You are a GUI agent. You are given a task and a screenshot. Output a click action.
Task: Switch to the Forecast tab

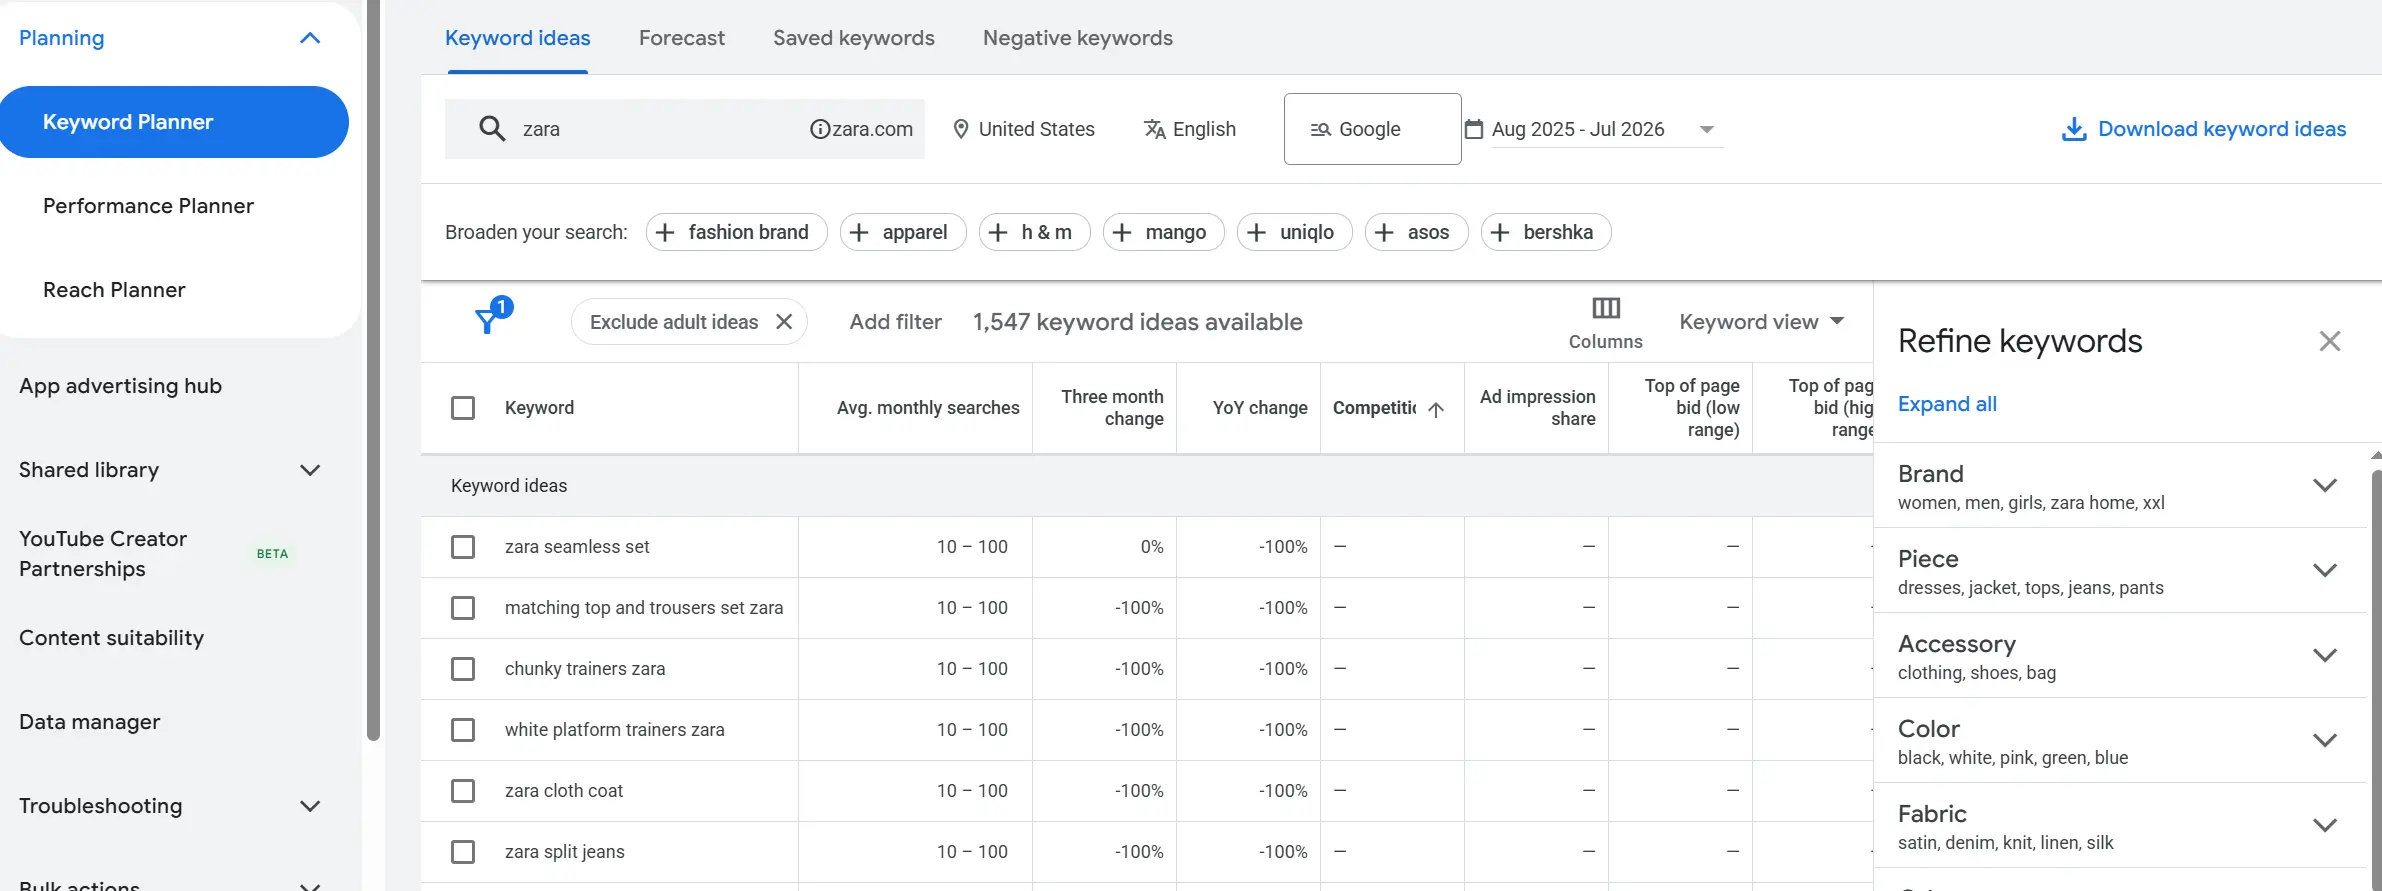pyautogui.click(x=682, y=38)
